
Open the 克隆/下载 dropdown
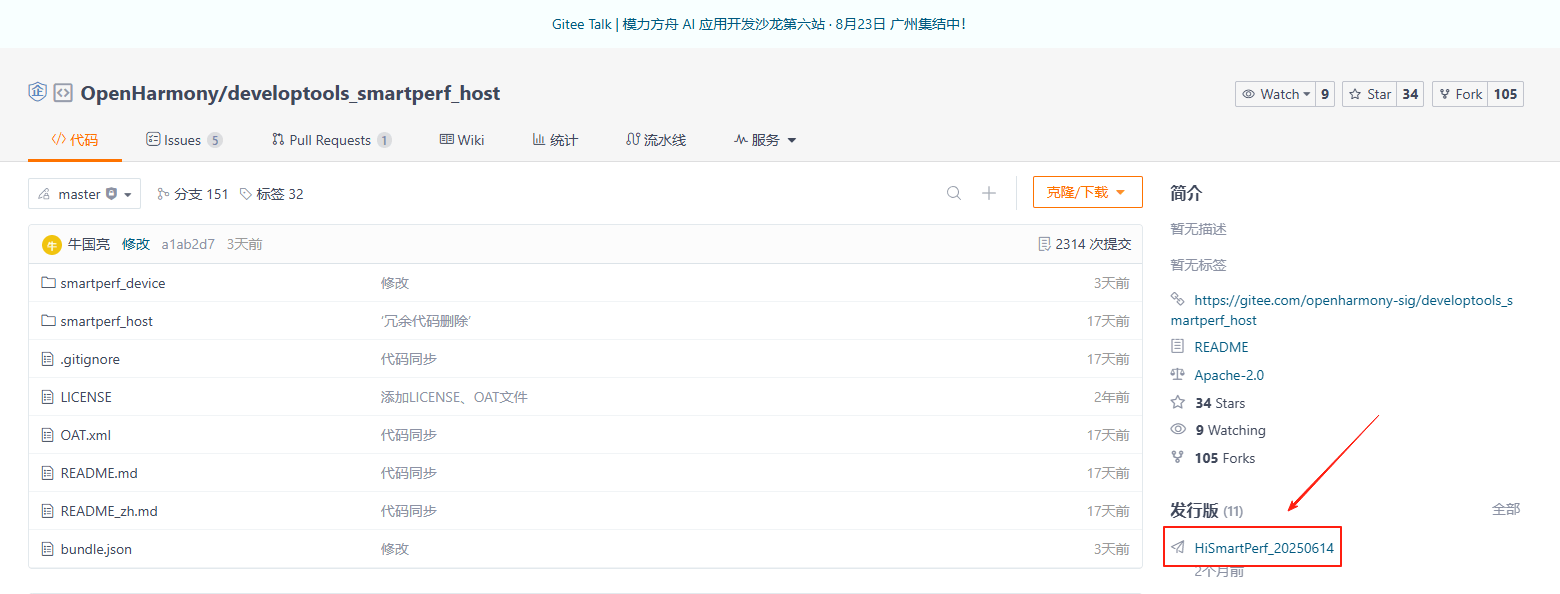[1087, 192]
